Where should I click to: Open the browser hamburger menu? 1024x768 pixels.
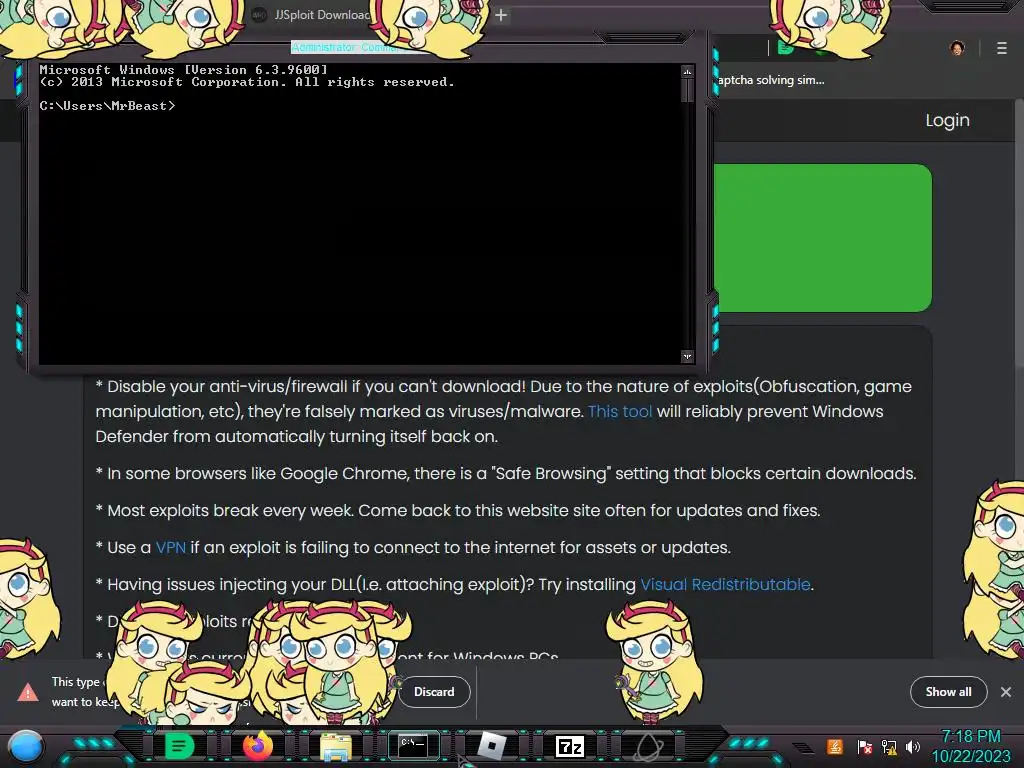click(1002, 48)
